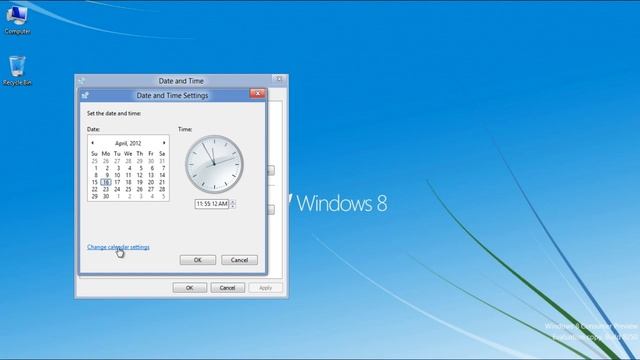Click the time field showing 11:55:12 AM

212,204
